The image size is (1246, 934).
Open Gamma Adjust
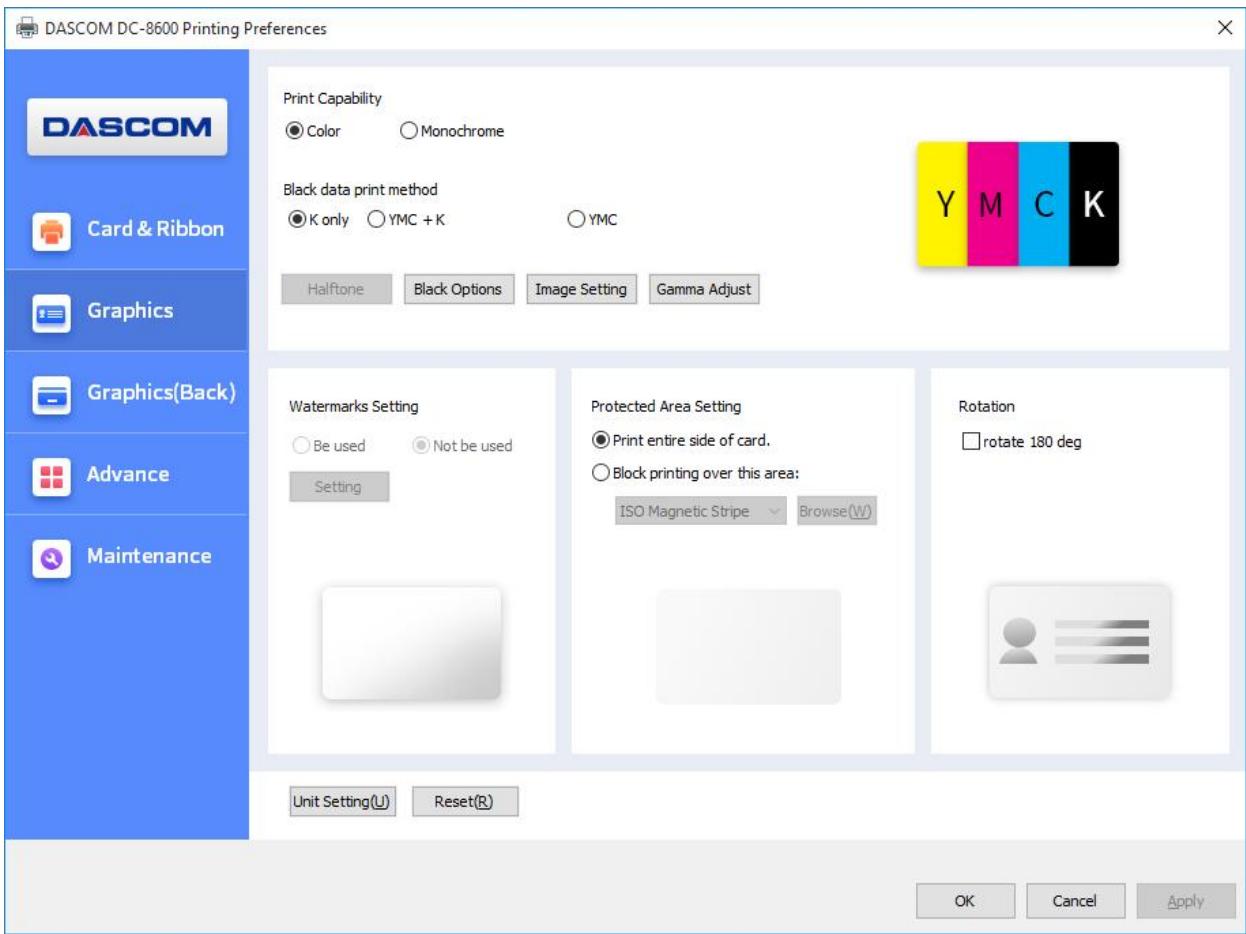click(704, 289)
